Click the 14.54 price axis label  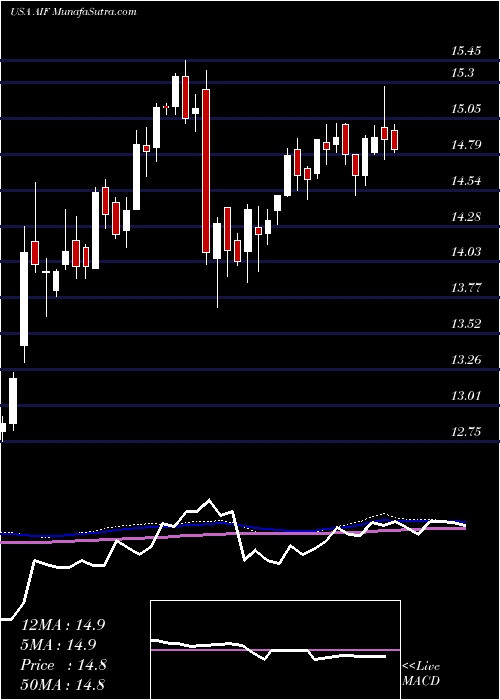coord(466,181)
